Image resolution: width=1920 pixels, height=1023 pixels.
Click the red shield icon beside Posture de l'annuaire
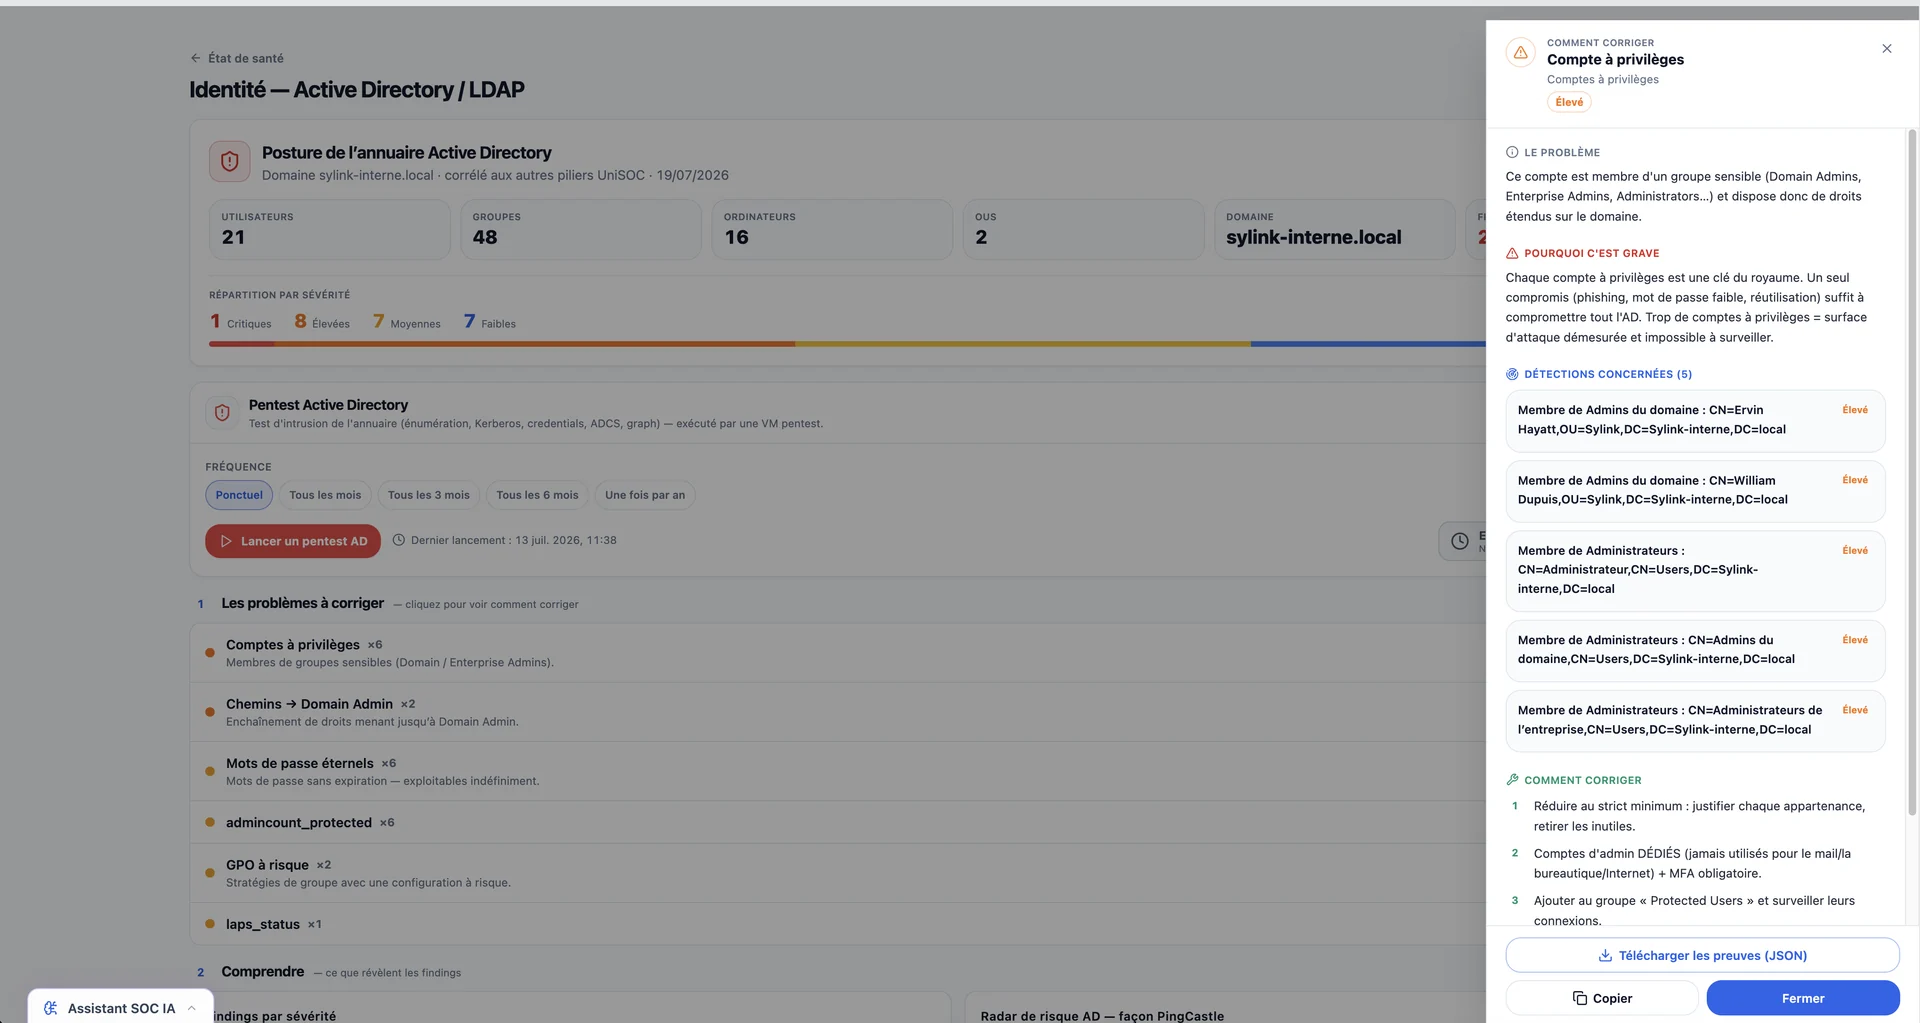click(x=230, y=161)
